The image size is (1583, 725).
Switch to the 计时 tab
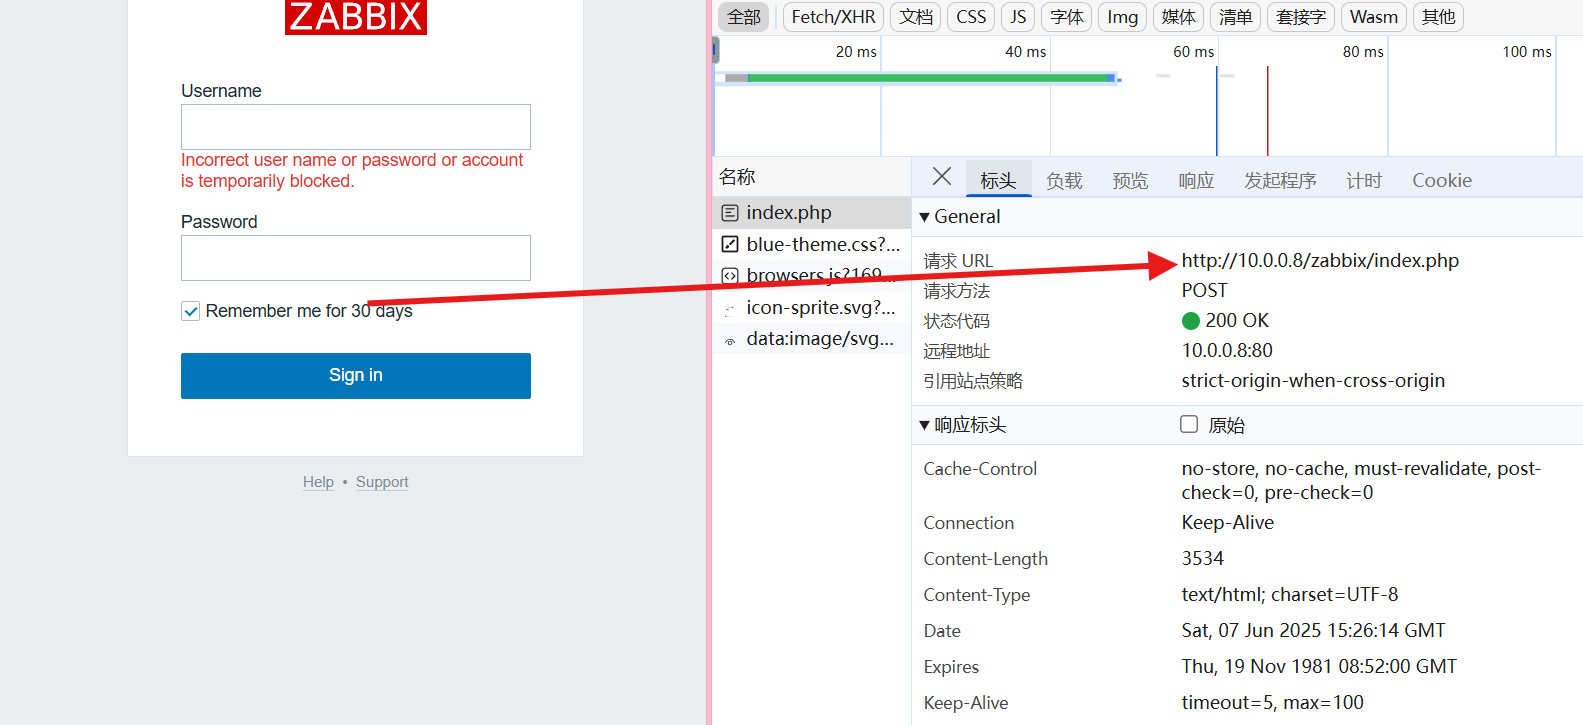tap(1364, 181)
